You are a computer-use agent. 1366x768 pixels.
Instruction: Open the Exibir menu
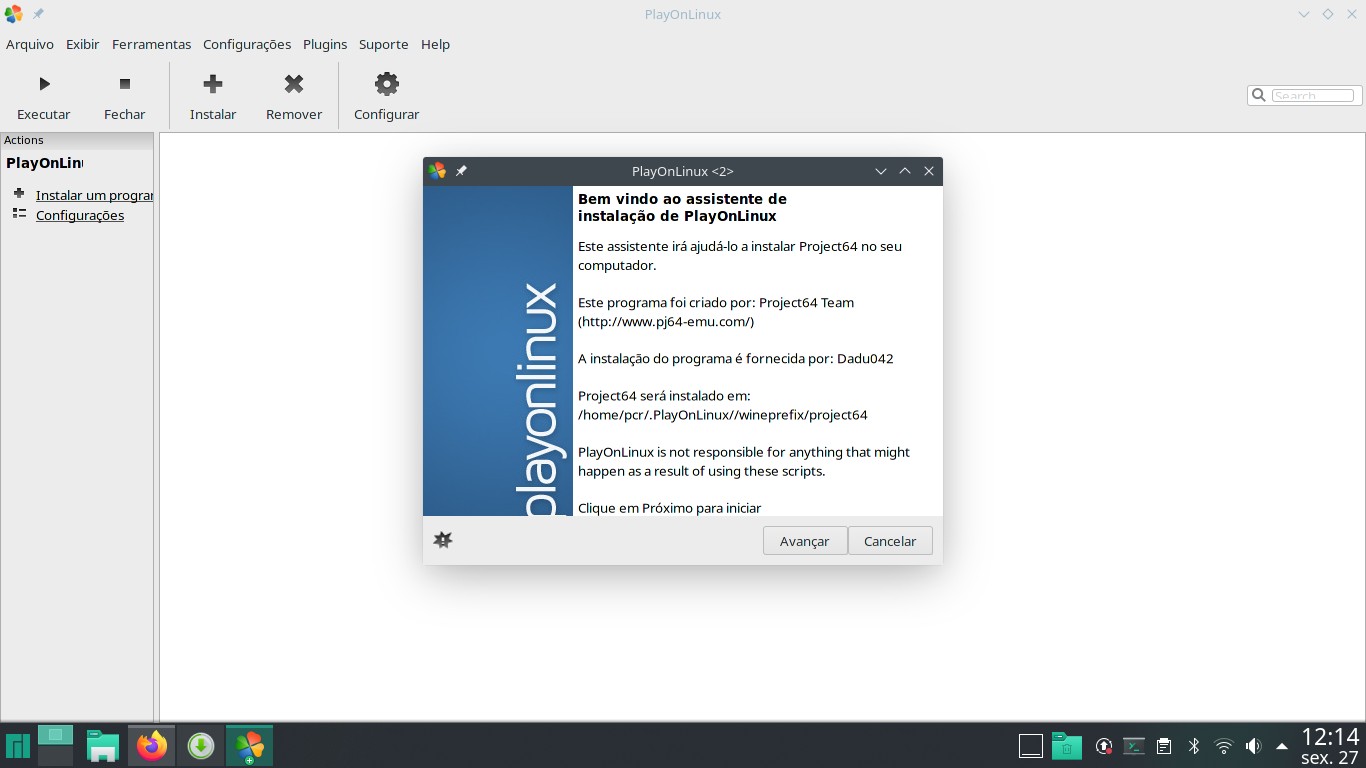[83, 44]
